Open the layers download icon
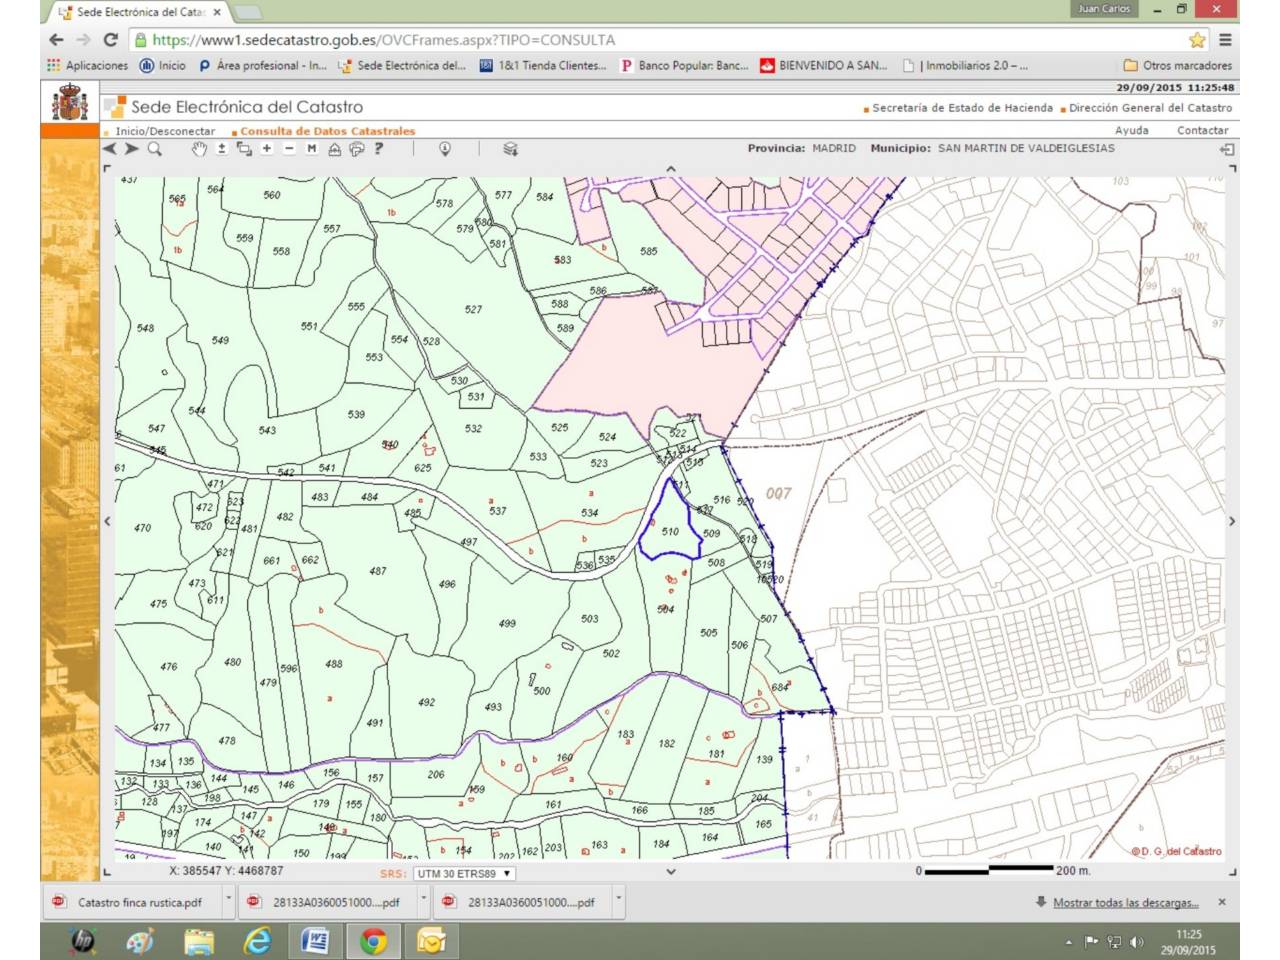Image resolution: width=1280 pixels, height=960 pixels. coord(510,149)
